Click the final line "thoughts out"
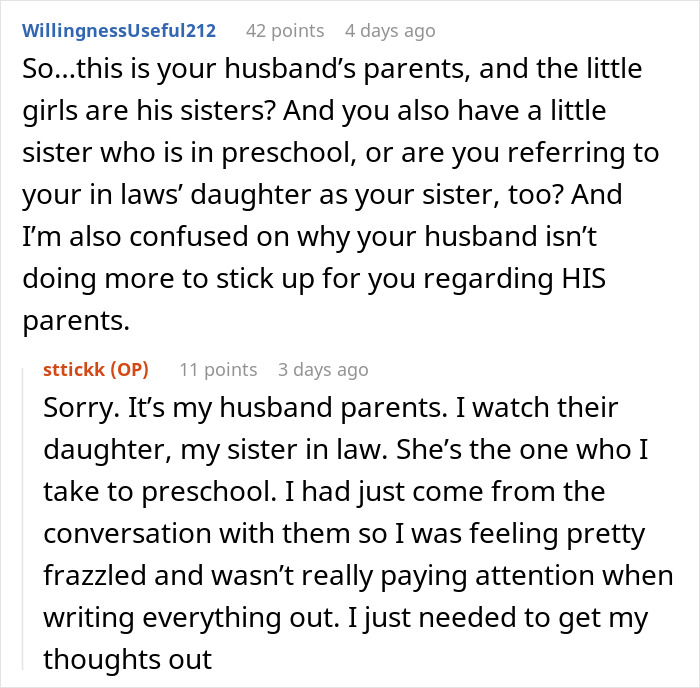Screen dimensions: 700x688 coord(126,660)
